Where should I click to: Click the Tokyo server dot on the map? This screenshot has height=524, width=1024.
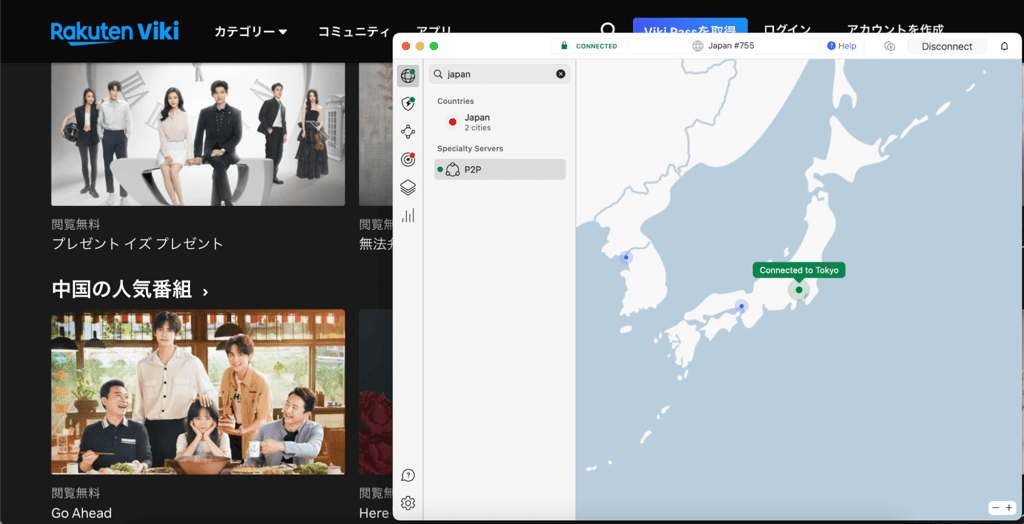(x=799, y=289)
